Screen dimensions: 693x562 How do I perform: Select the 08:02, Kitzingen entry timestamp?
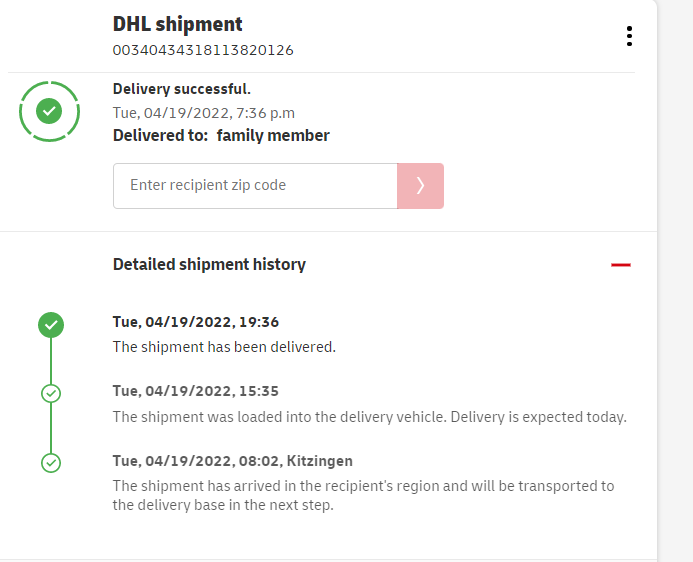click(x=233, y=461)
